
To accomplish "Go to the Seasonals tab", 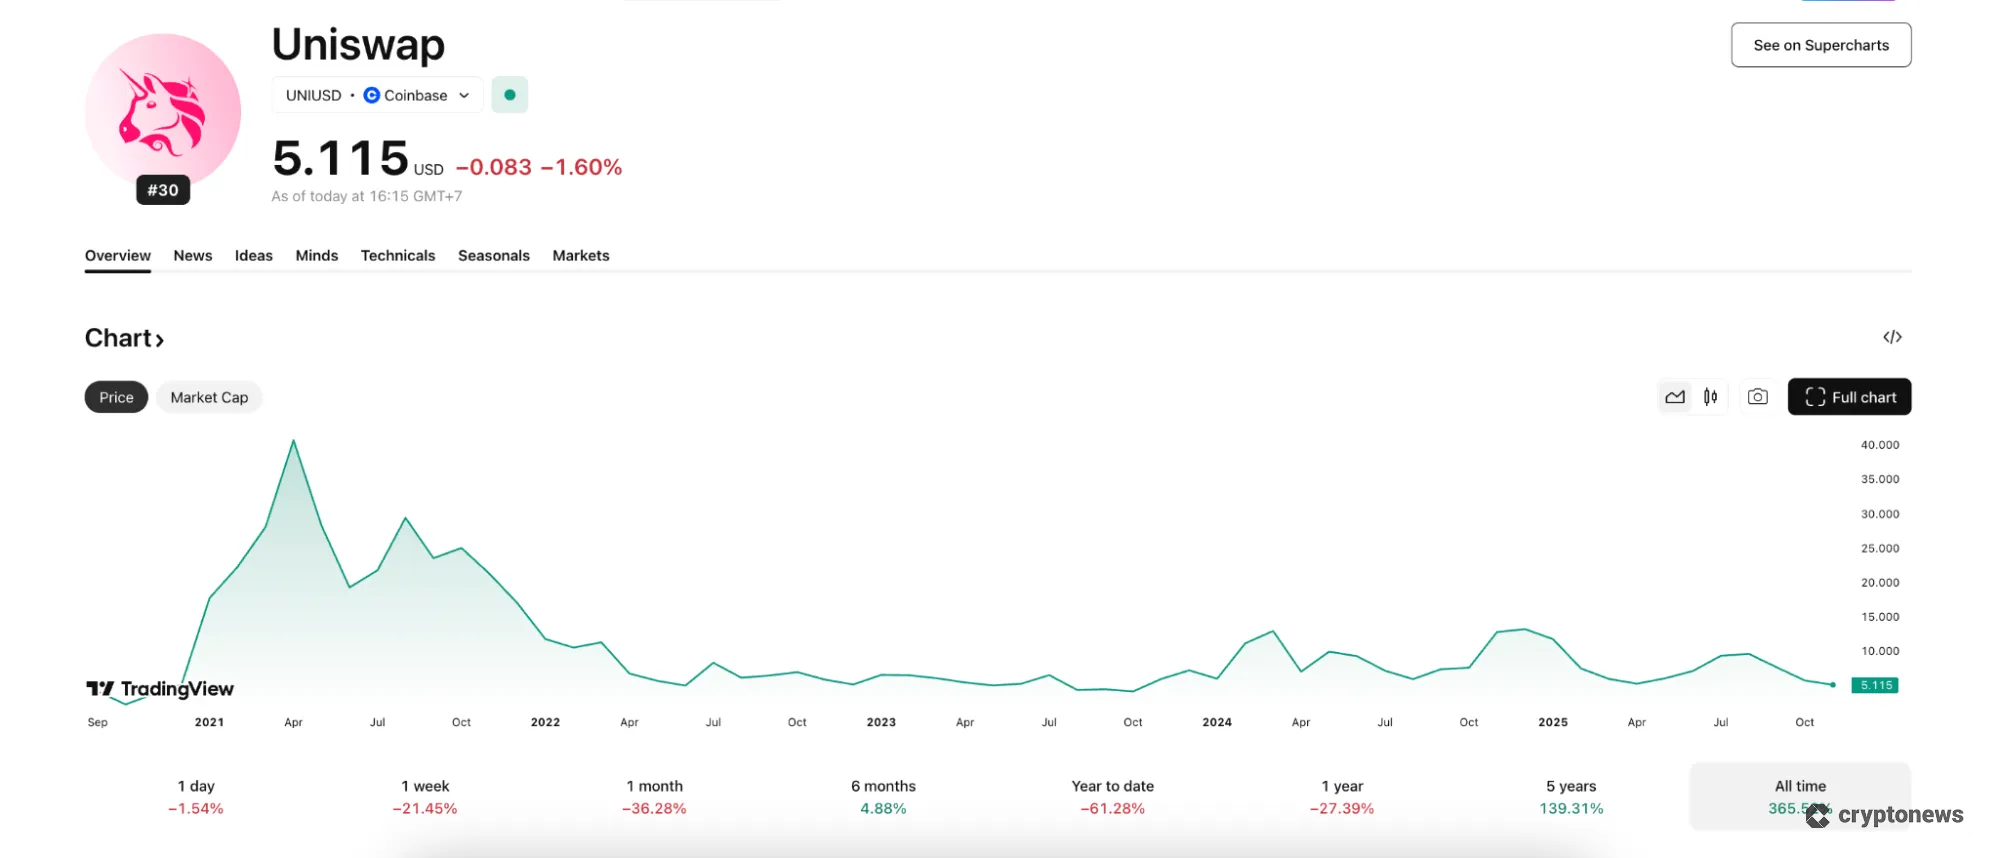I will click(x=494, y=256).
